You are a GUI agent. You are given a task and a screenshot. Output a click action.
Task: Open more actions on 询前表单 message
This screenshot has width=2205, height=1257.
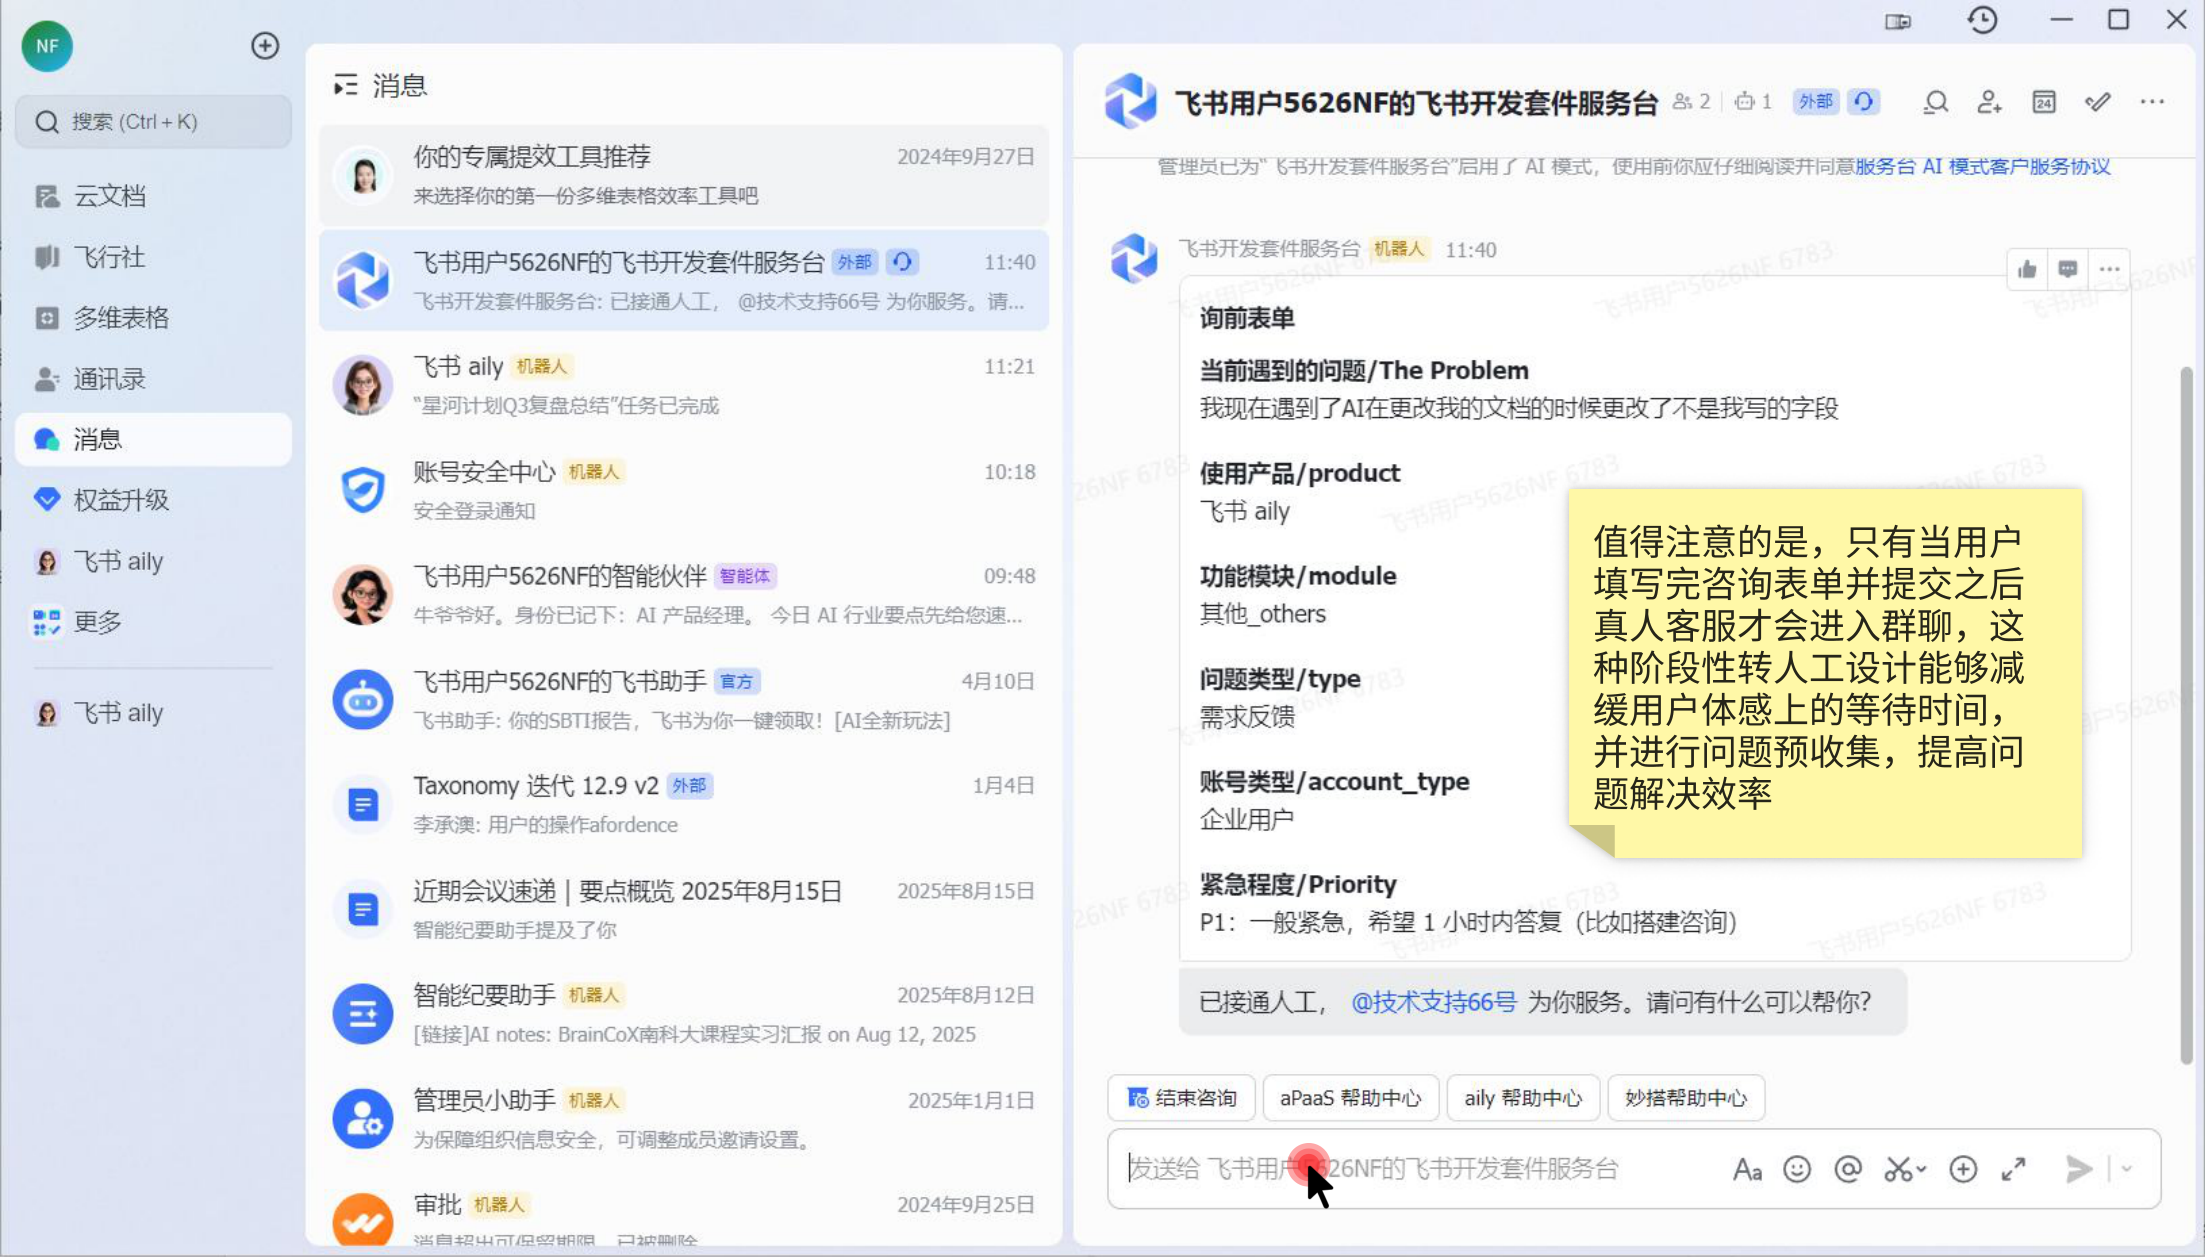point(2109,269)
